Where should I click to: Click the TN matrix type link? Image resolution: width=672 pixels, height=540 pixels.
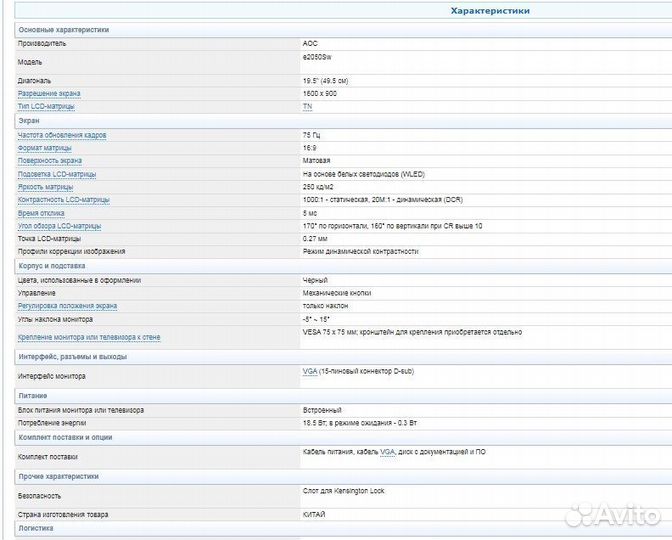pyautogui.click(x=307, y=106)
